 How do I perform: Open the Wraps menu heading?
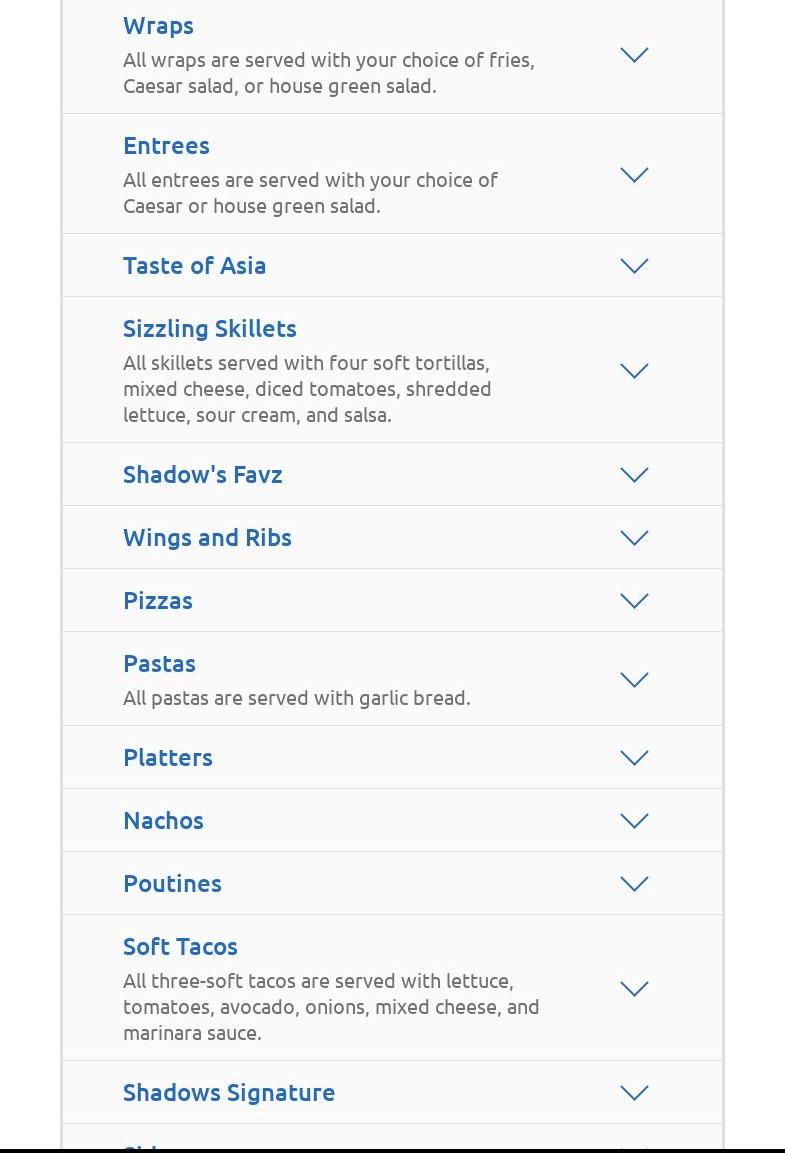click(158, 26)
